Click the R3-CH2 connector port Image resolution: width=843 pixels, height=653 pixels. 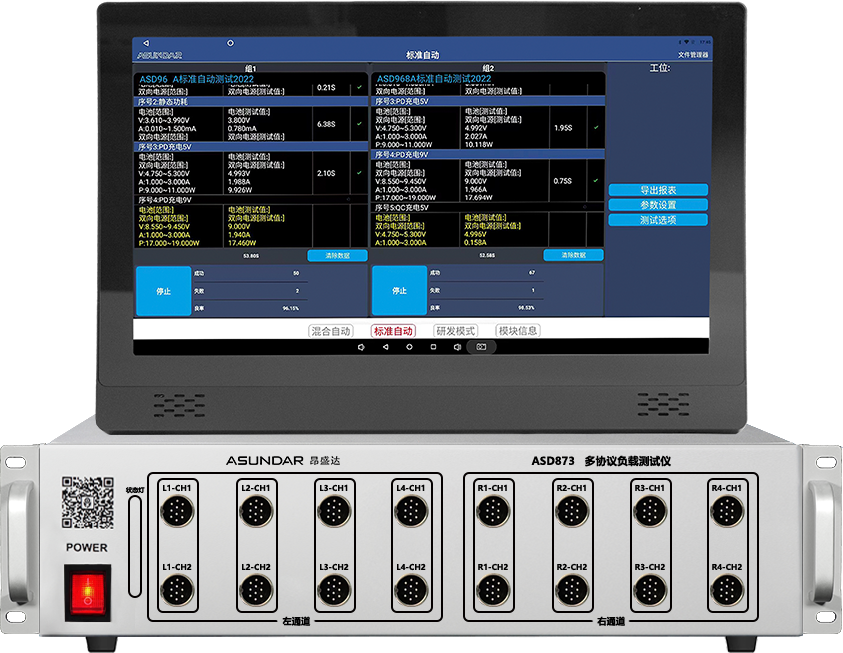650,590
